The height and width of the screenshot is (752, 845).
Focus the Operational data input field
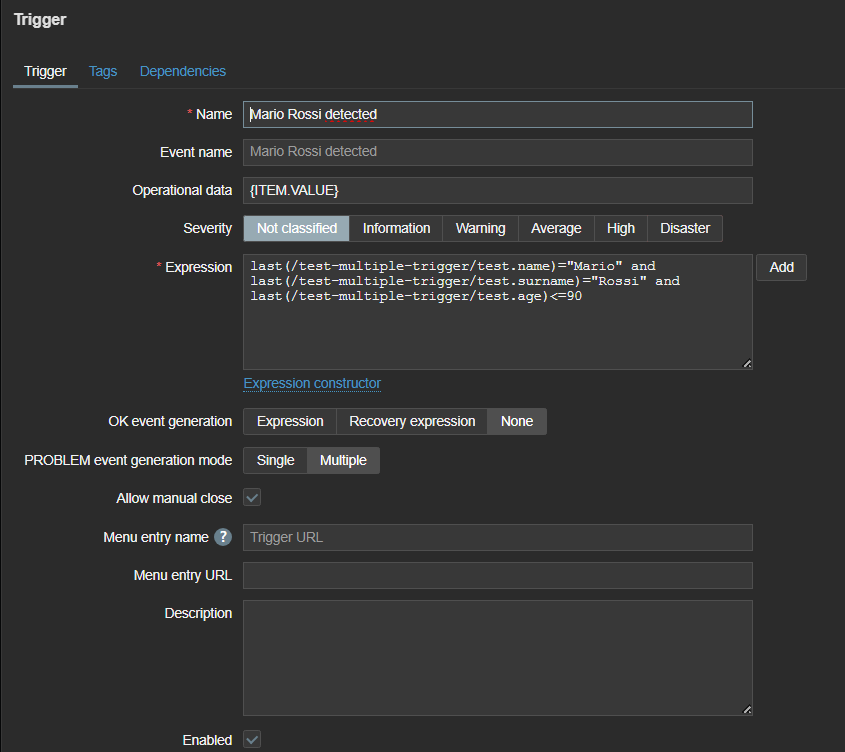[x=497, y=190]
